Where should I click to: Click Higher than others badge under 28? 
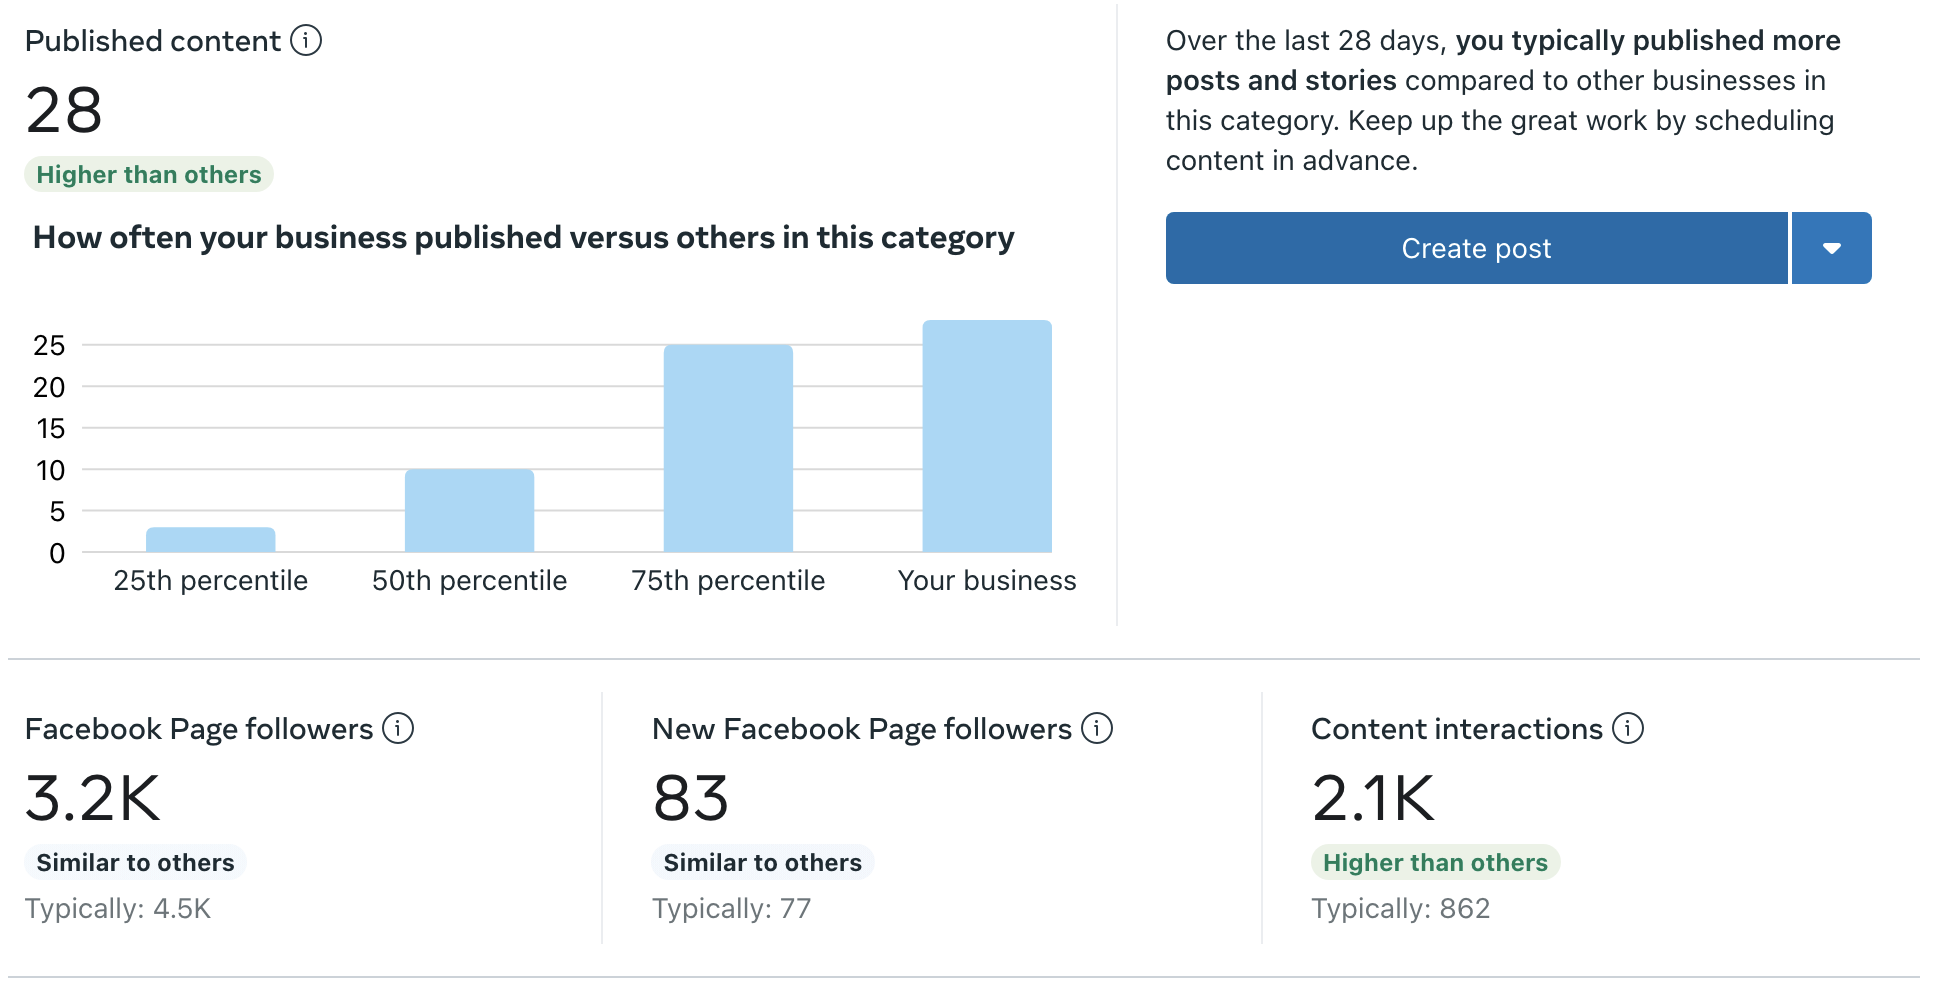click(149, 174)
